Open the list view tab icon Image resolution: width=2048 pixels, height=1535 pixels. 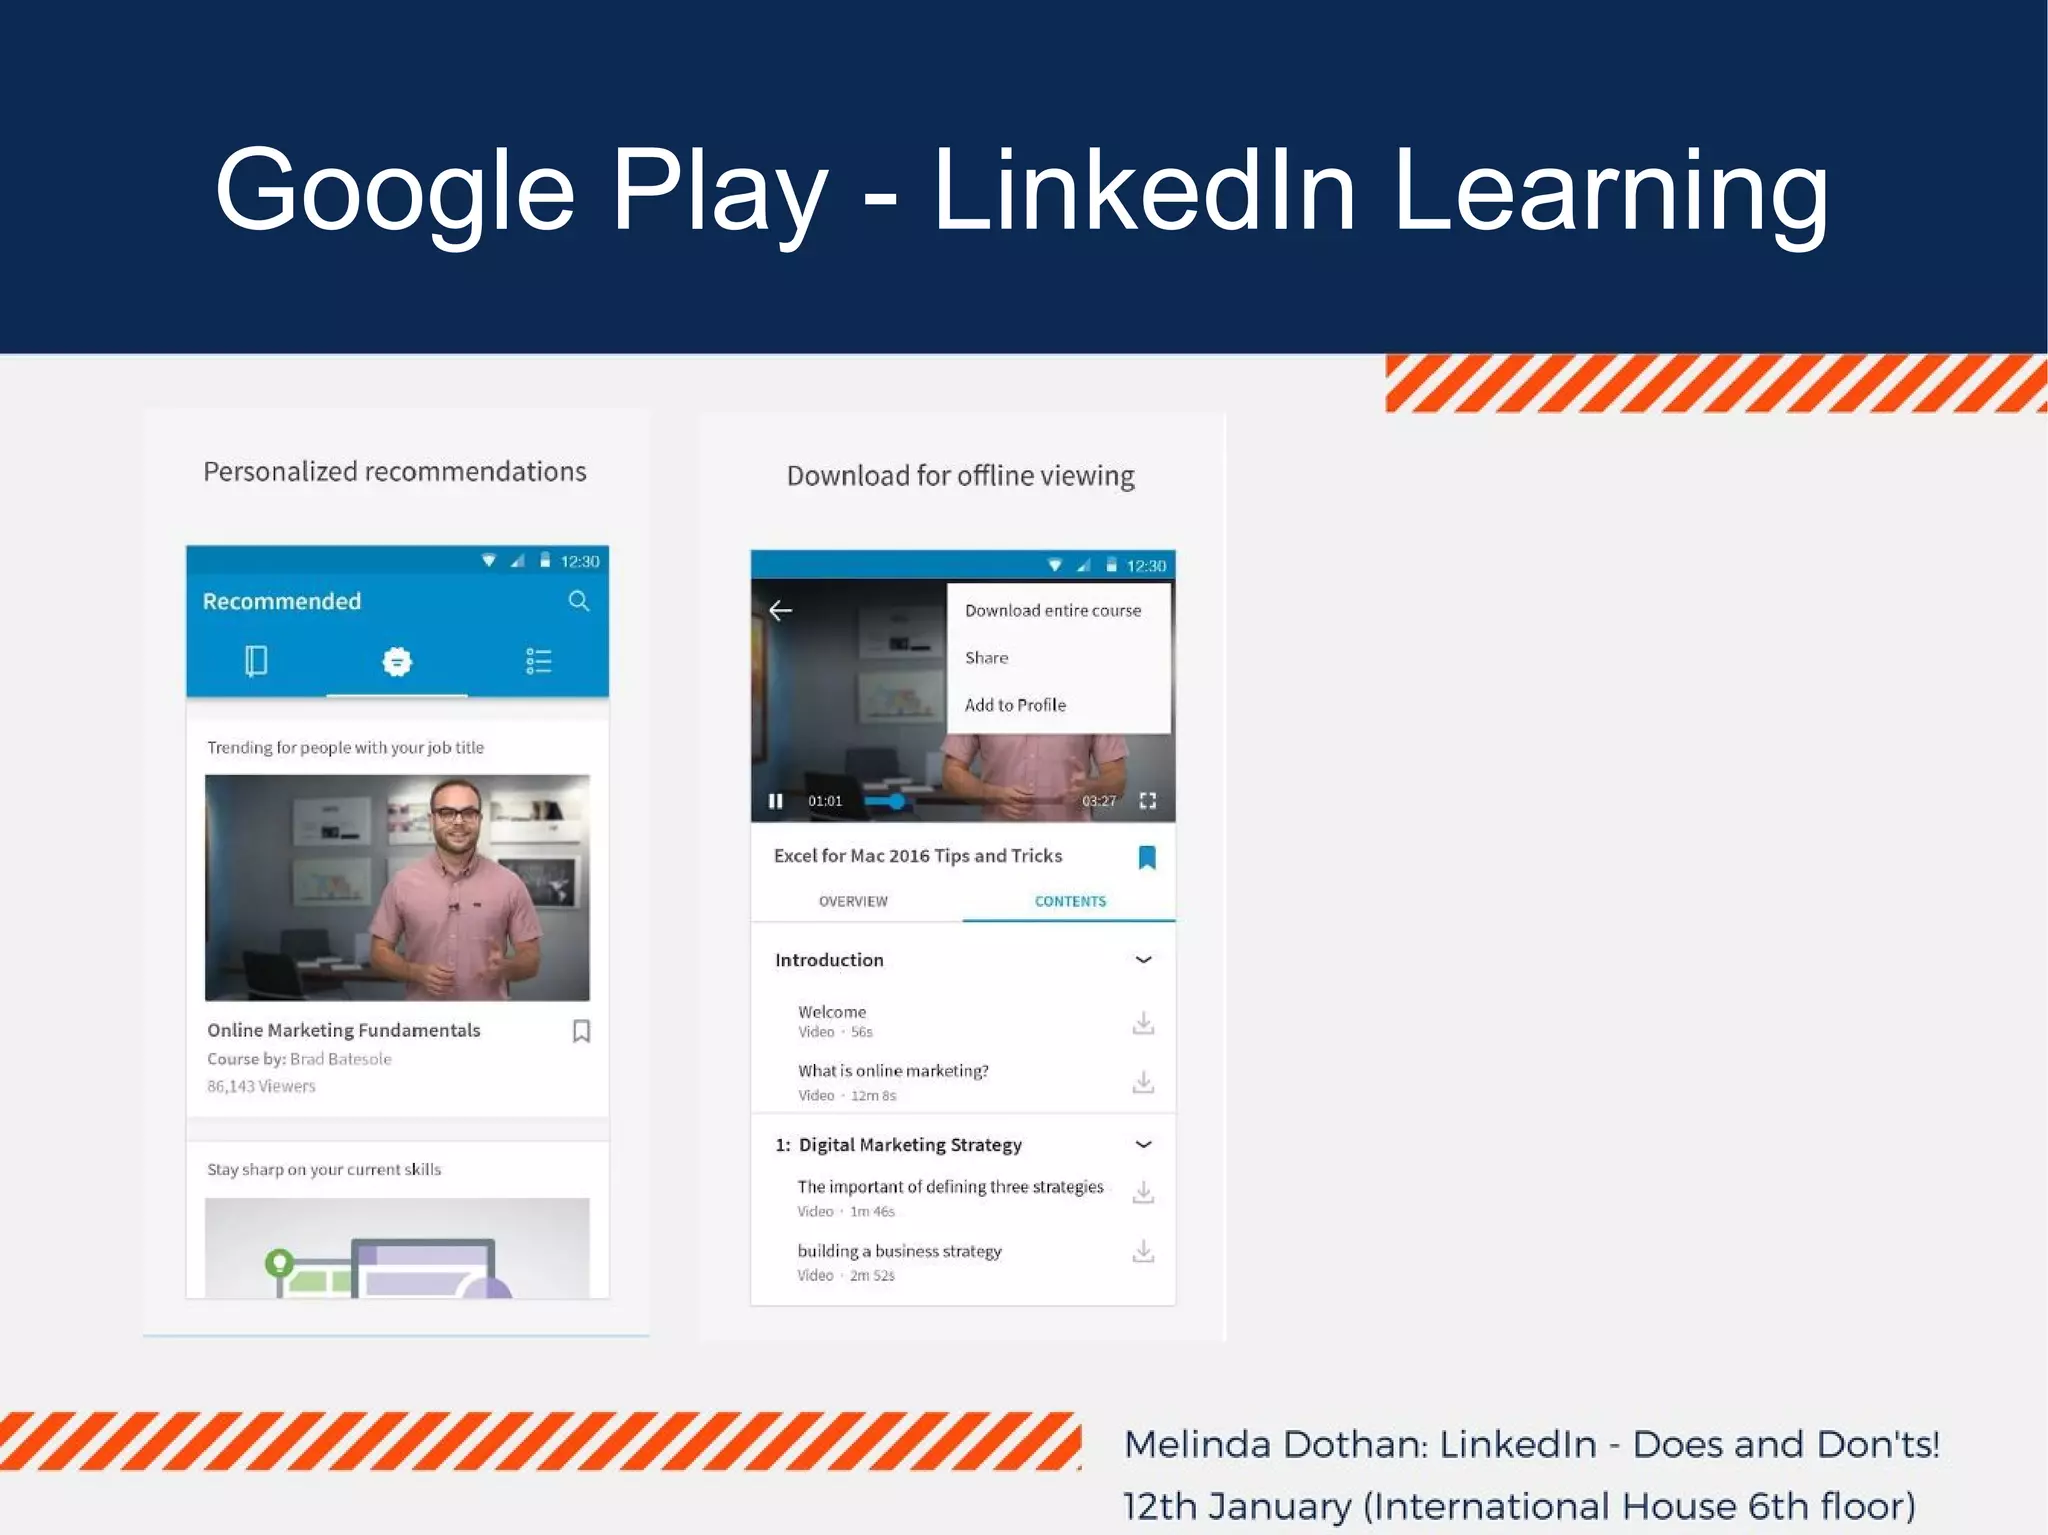click(x=539, y=661)
